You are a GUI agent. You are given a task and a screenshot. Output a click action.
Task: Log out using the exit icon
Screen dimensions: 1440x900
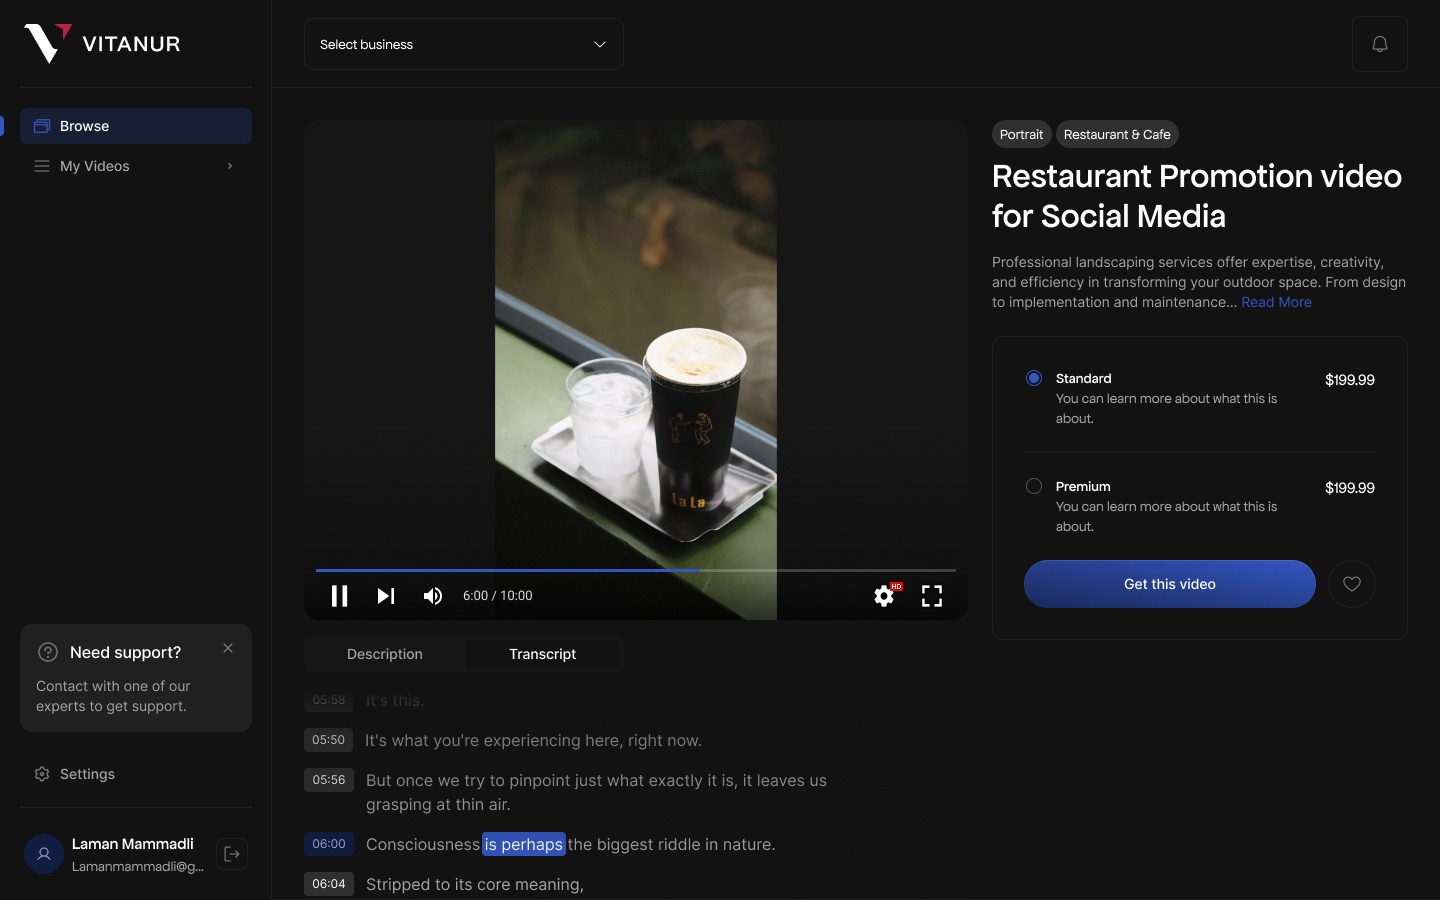(x=232, y=854)
